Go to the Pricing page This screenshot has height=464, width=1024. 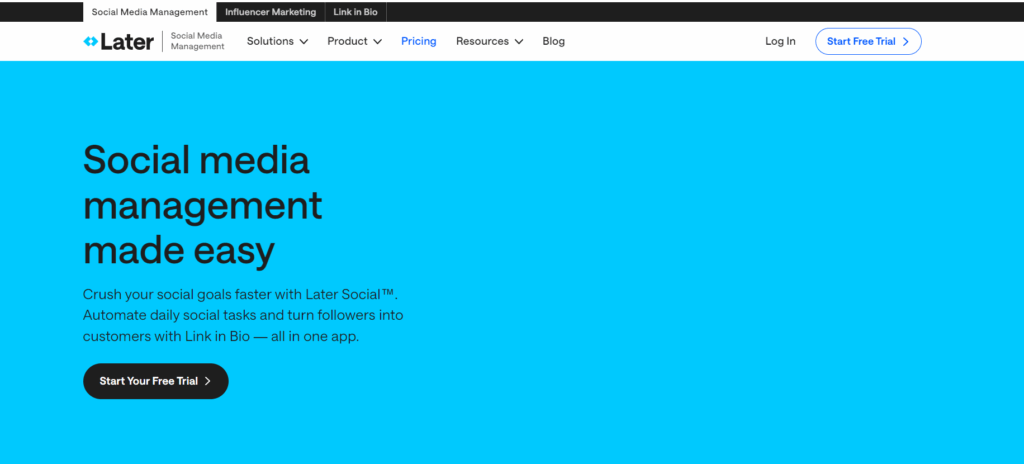pos(418,41)
